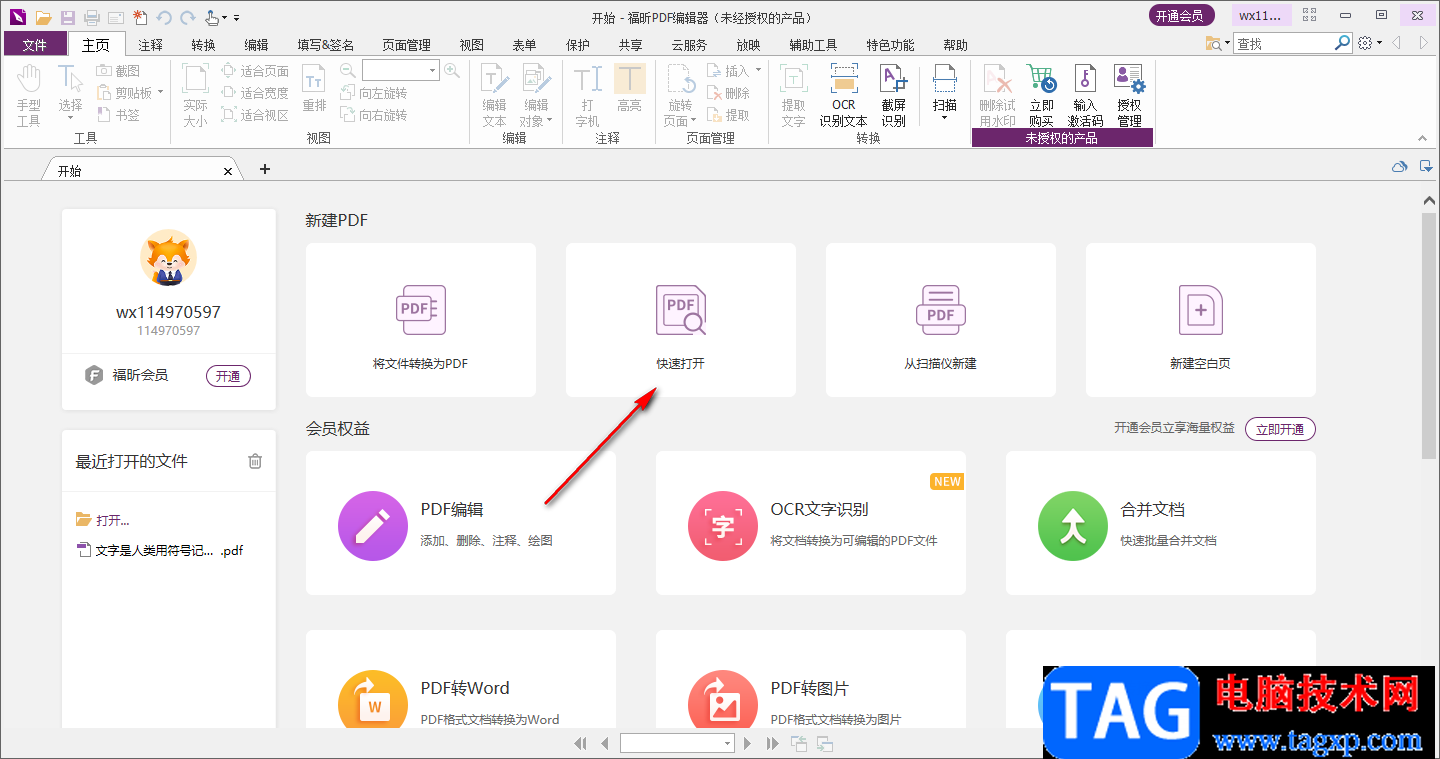Click the 立即开通 button

[x=1280, y=429]
